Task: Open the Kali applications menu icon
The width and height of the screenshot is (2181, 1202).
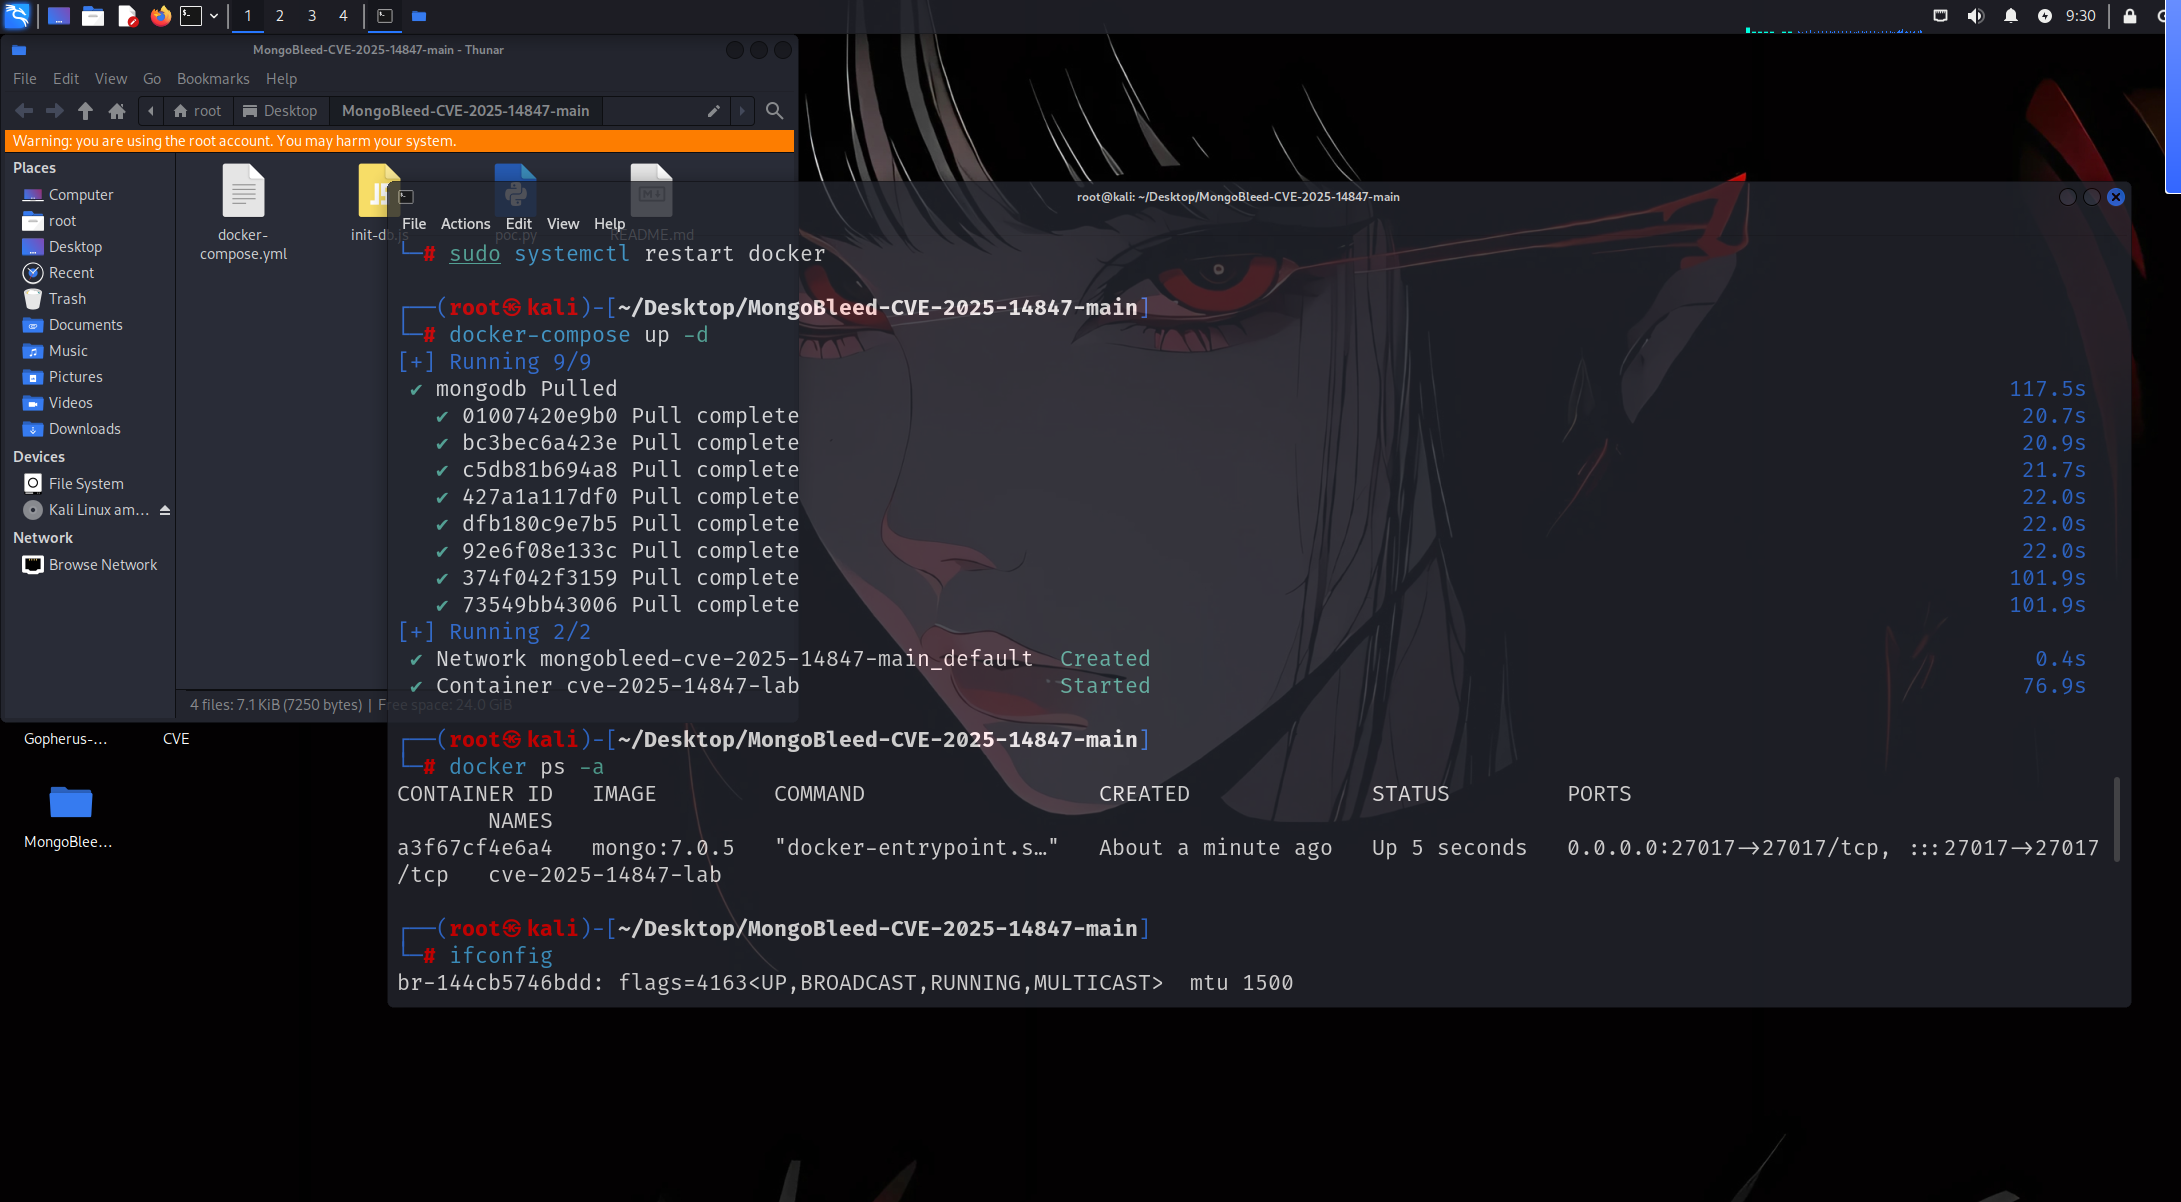Action: (x=17, y=16)
